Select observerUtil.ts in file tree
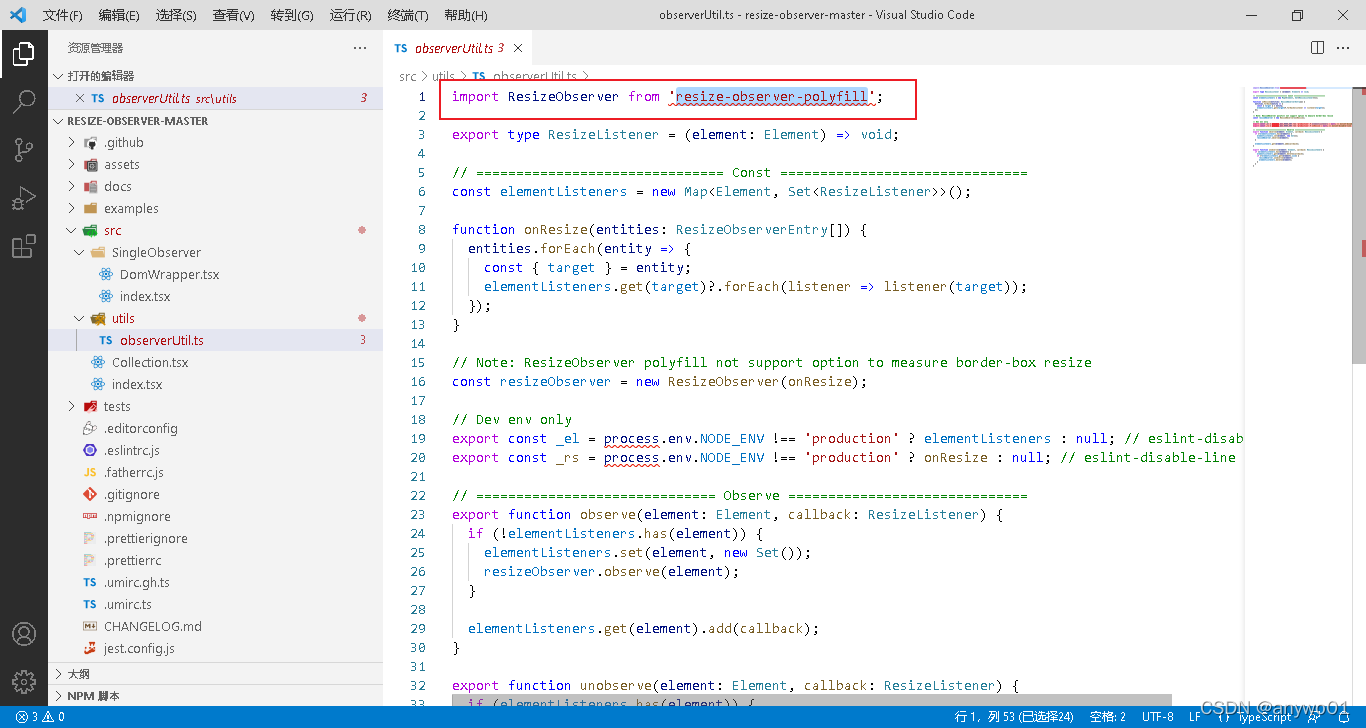This screenshot has height=728, width=1366. [x=215, y=340]
